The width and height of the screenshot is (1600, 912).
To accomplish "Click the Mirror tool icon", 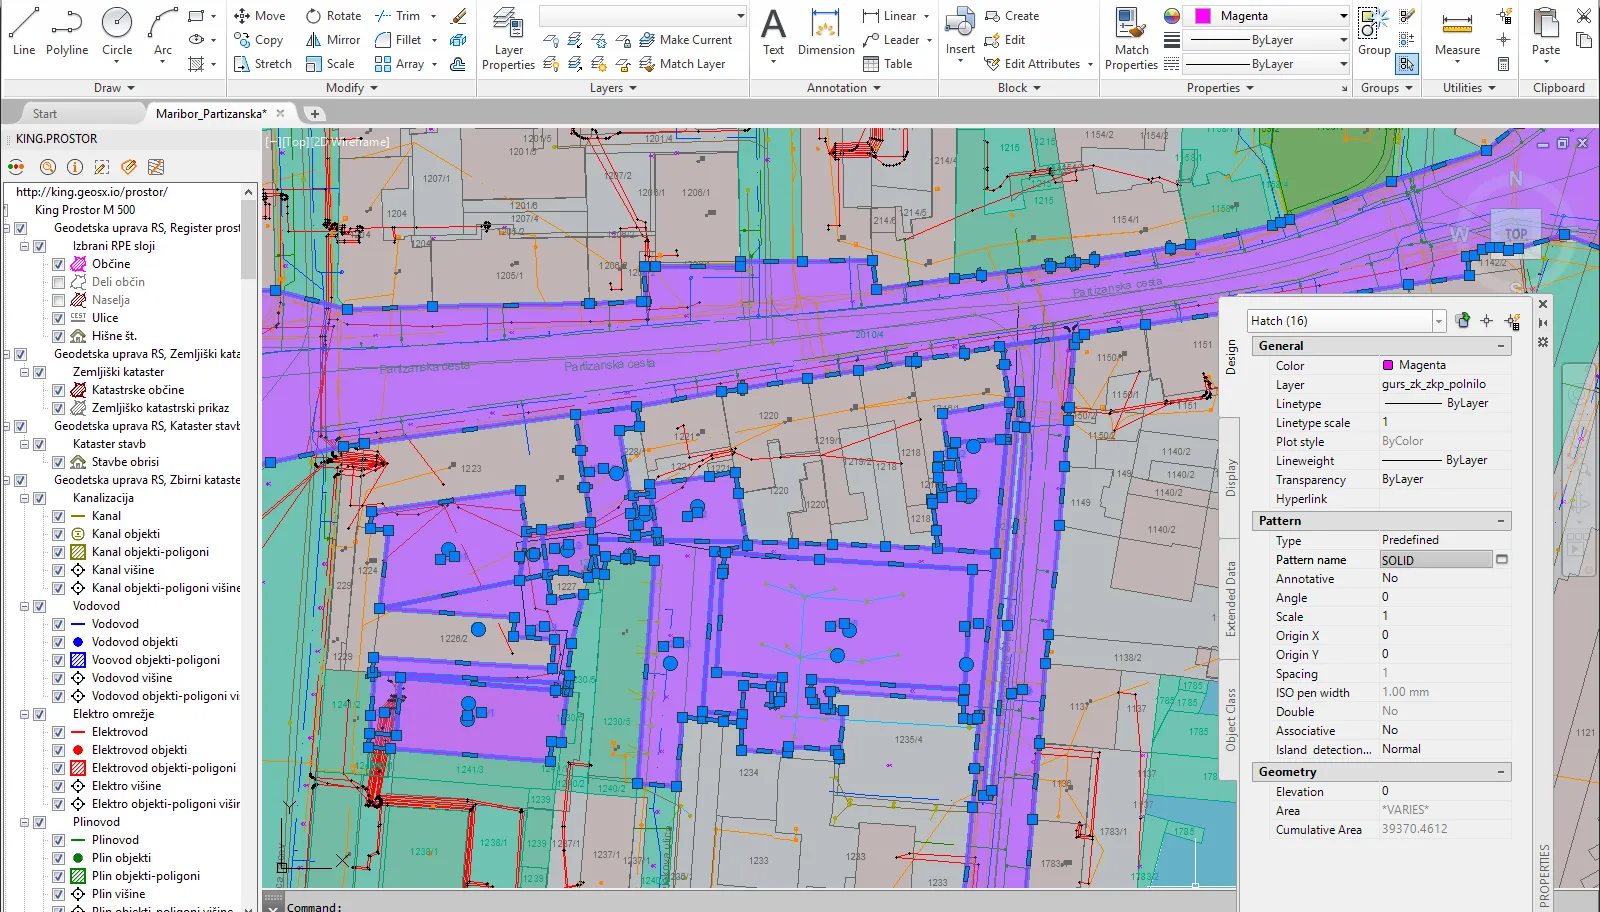I will point(314,40).
